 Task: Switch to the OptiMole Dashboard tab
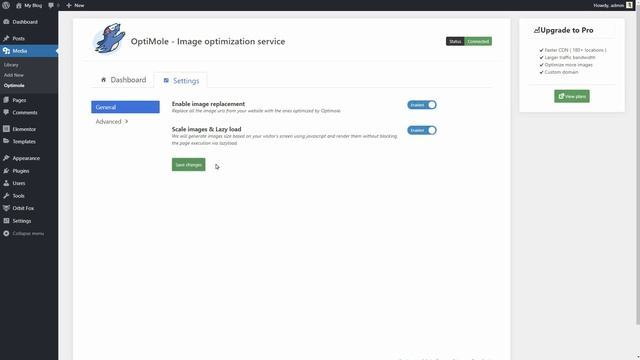tap(123, 80)
